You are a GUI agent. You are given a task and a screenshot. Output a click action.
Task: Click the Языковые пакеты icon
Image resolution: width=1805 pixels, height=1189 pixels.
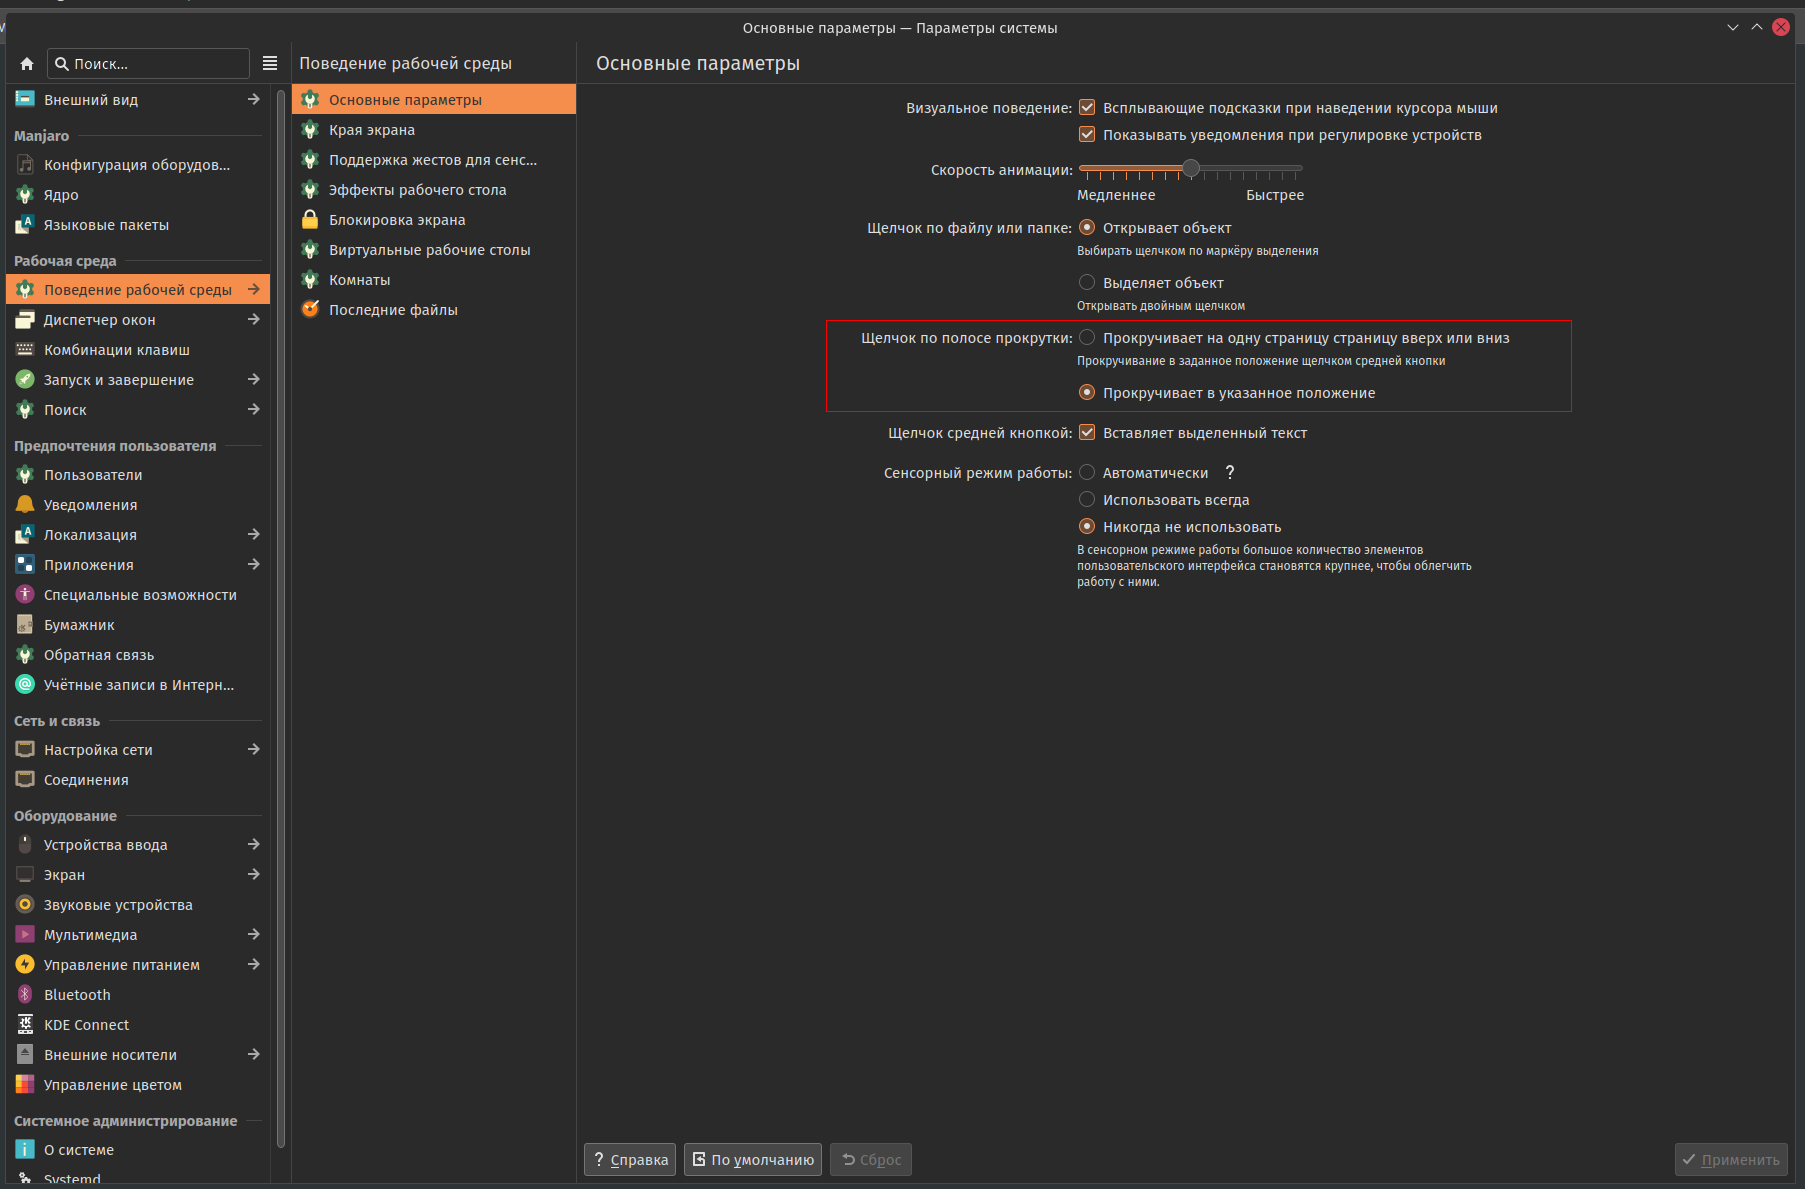click(25, 225)
